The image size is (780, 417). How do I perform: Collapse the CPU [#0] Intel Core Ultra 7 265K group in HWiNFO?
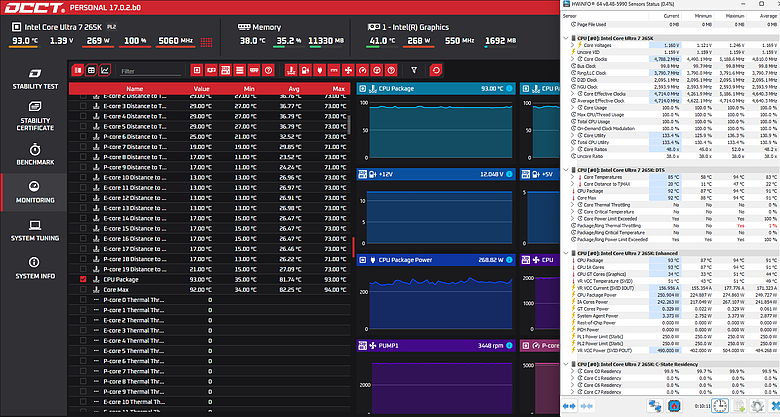click(566, 38)
